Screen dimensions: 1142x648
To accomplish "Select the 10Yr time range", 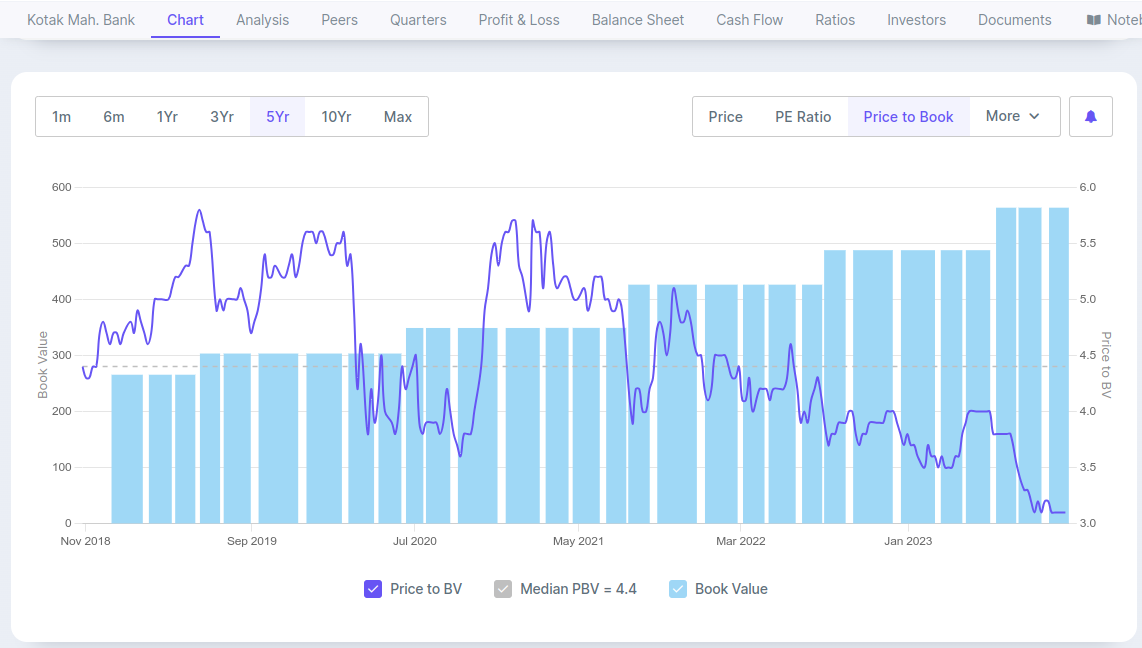I will tap(336, 117).
